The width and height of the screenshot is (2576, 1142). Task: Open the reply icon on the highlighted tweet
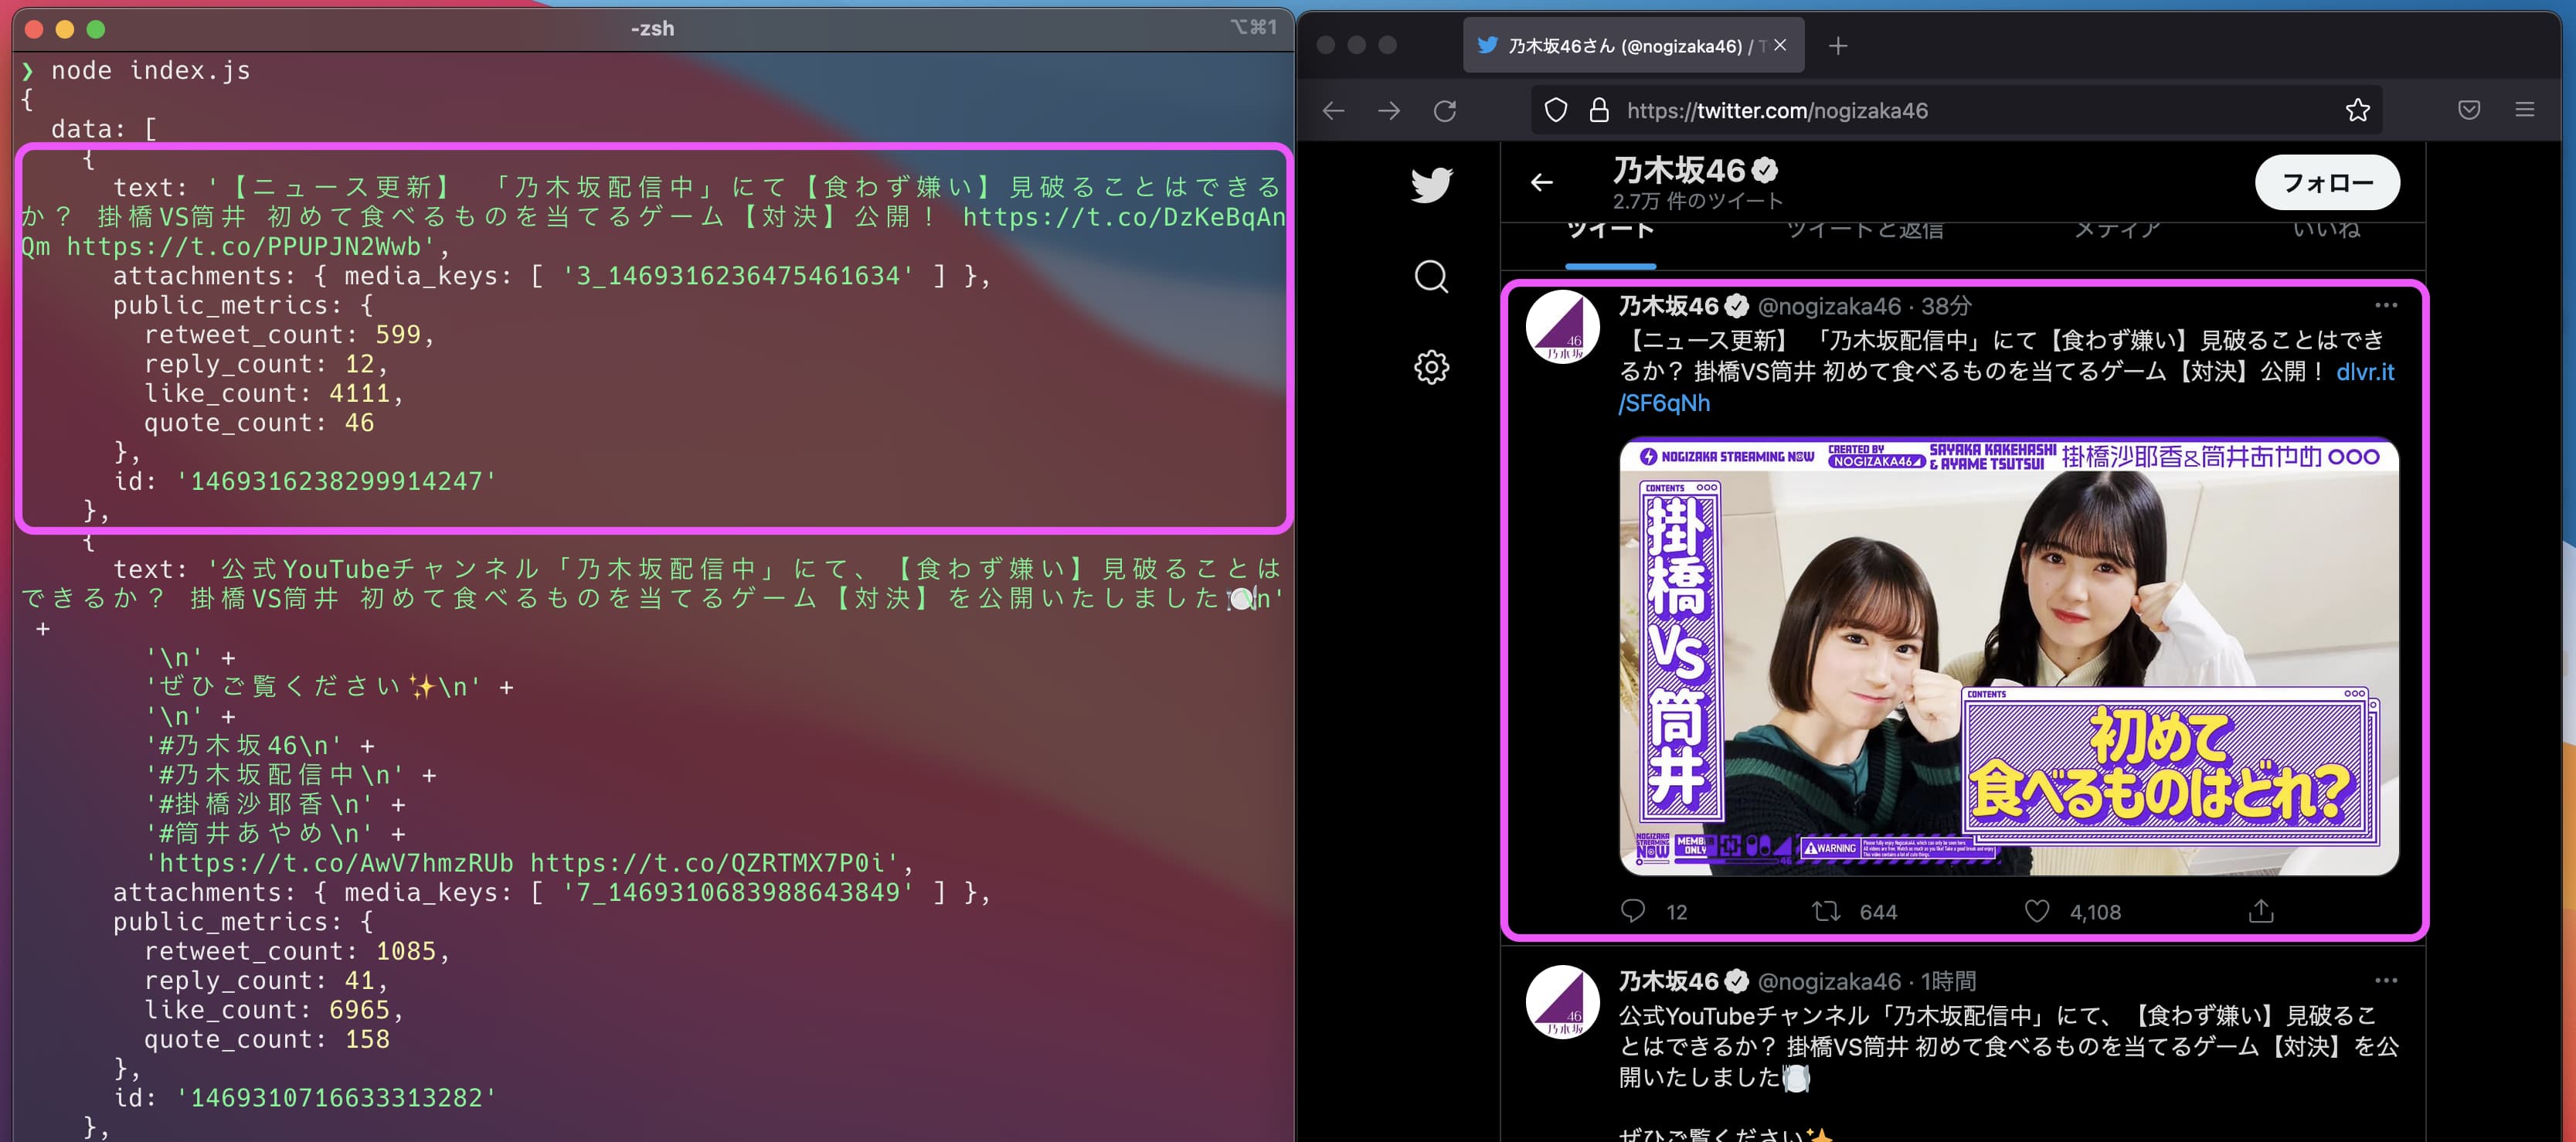point(1634,911)
